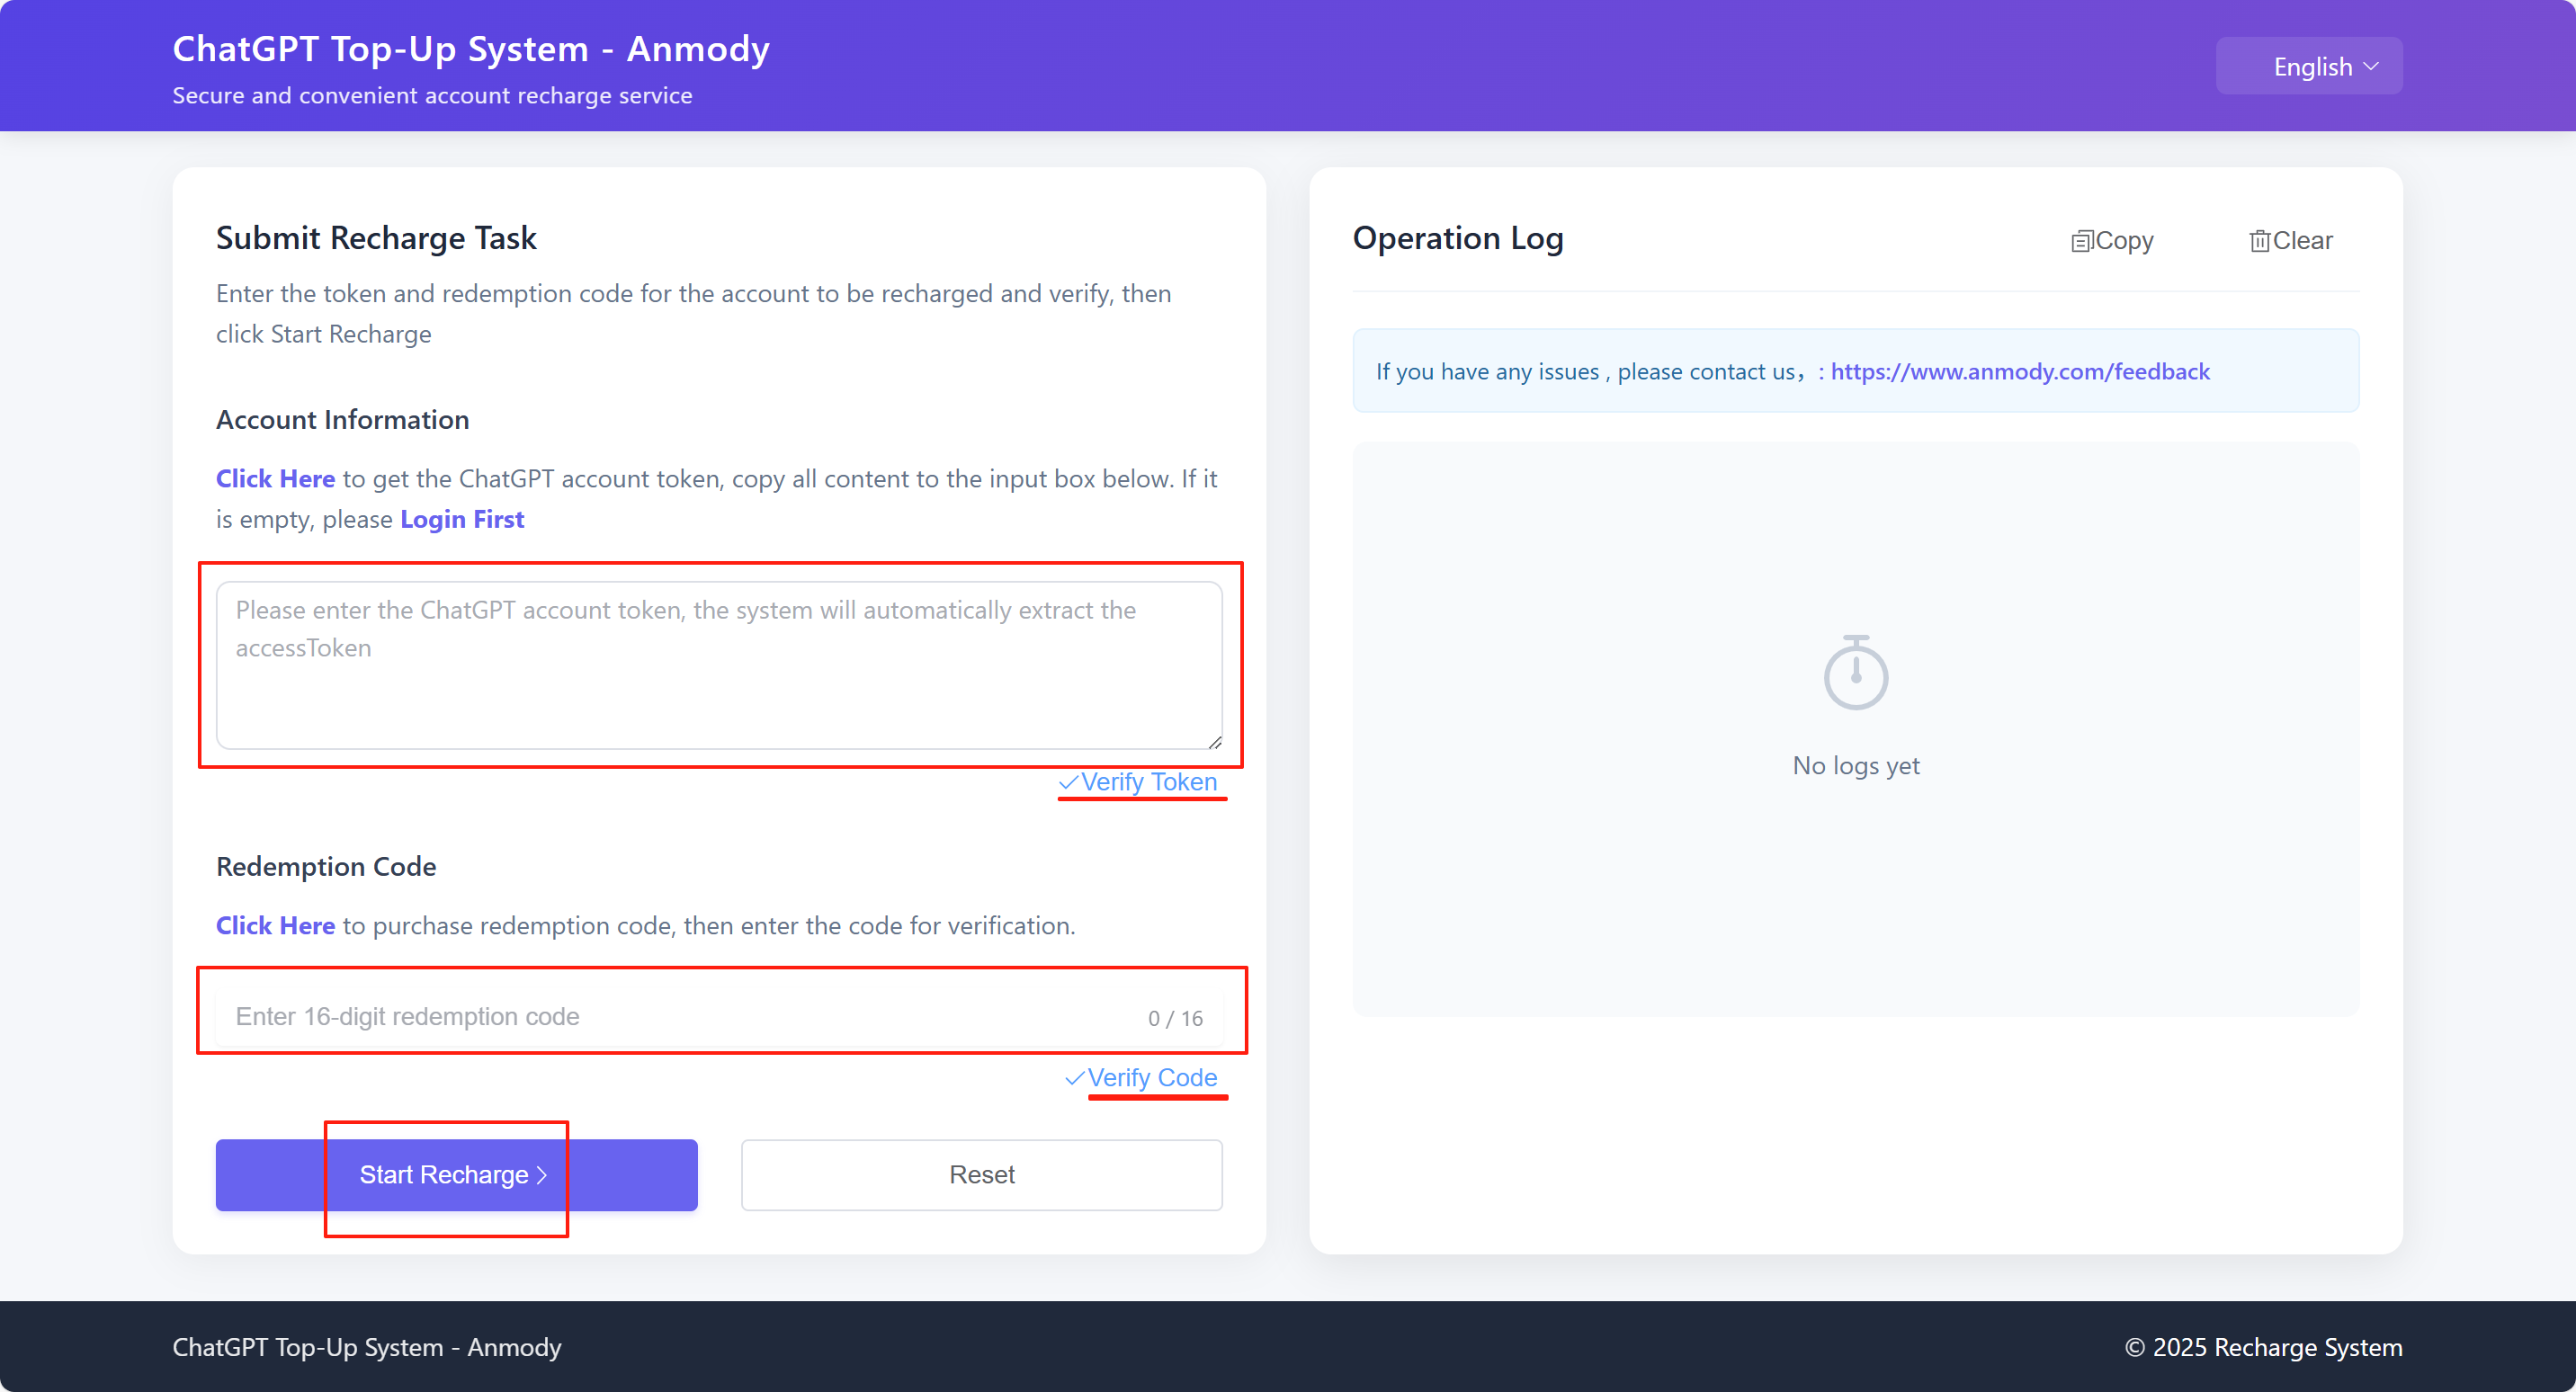The width and height of the screenshot is (2576, 1392).
Task: Click Here link to purchase redemption code
Action: pos(275,925)
